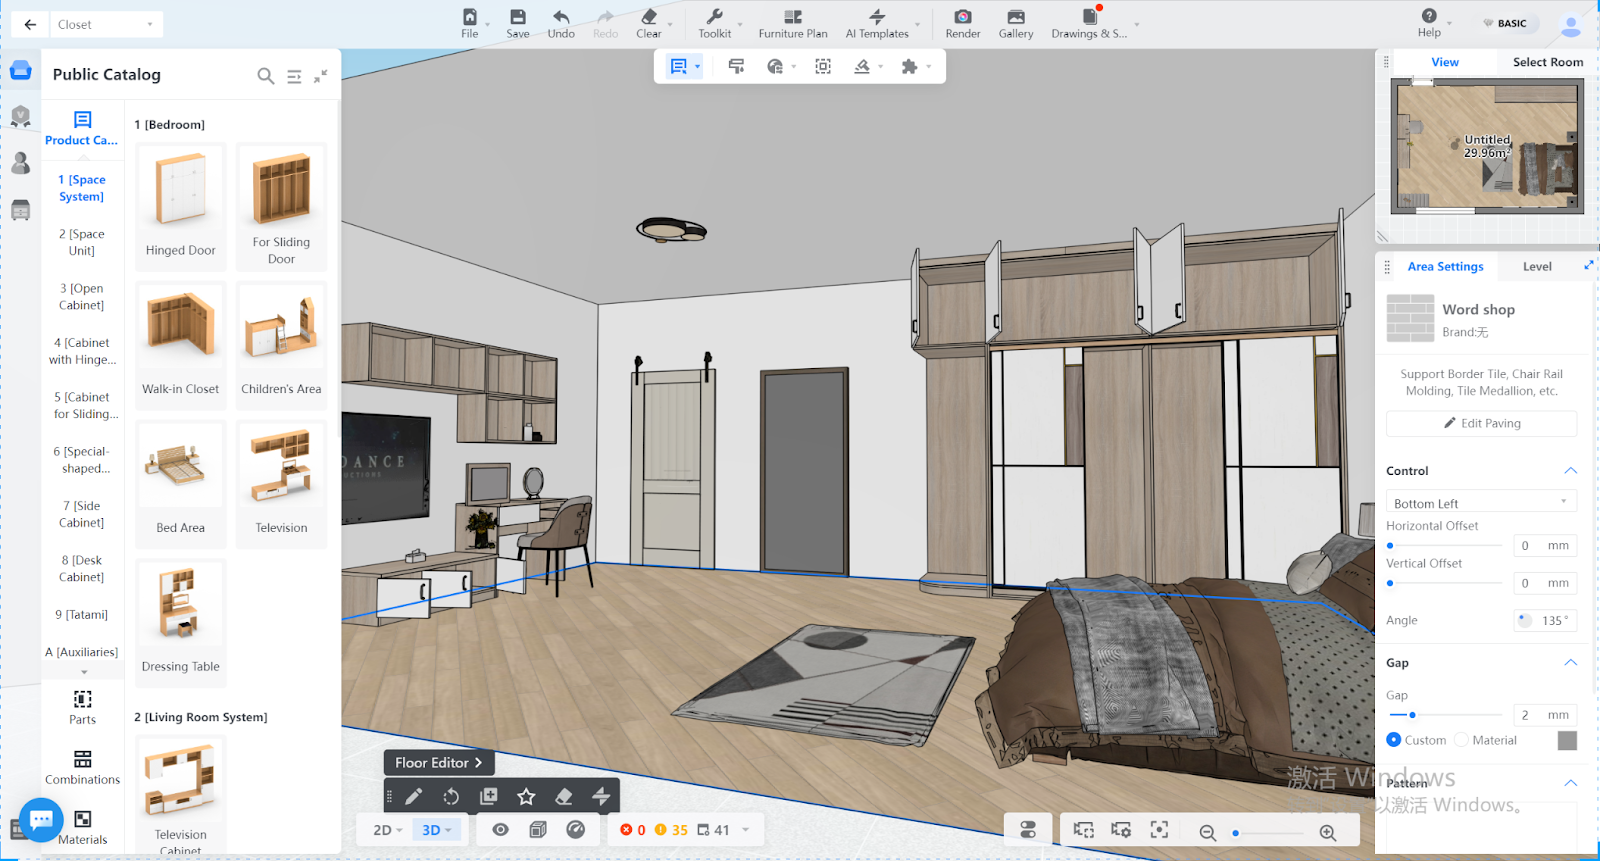
Task: Click the gap color swatch
Action: click(1567, 741)
